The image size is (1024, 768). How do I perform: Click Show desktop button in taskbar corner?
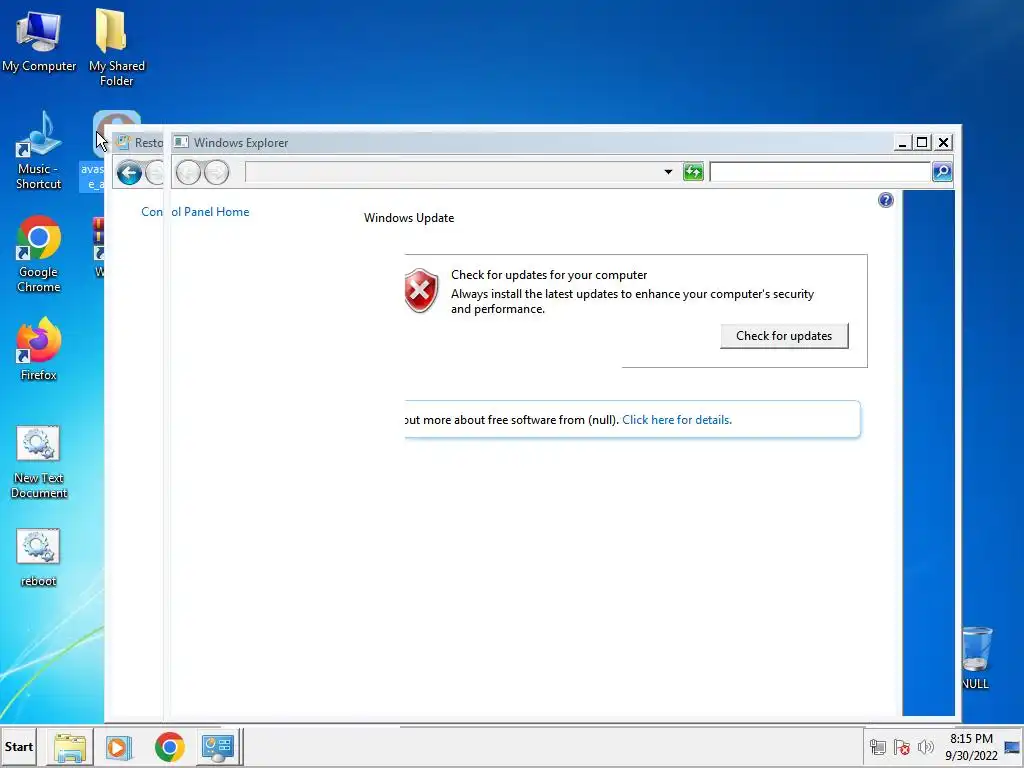coord(1012,747)
